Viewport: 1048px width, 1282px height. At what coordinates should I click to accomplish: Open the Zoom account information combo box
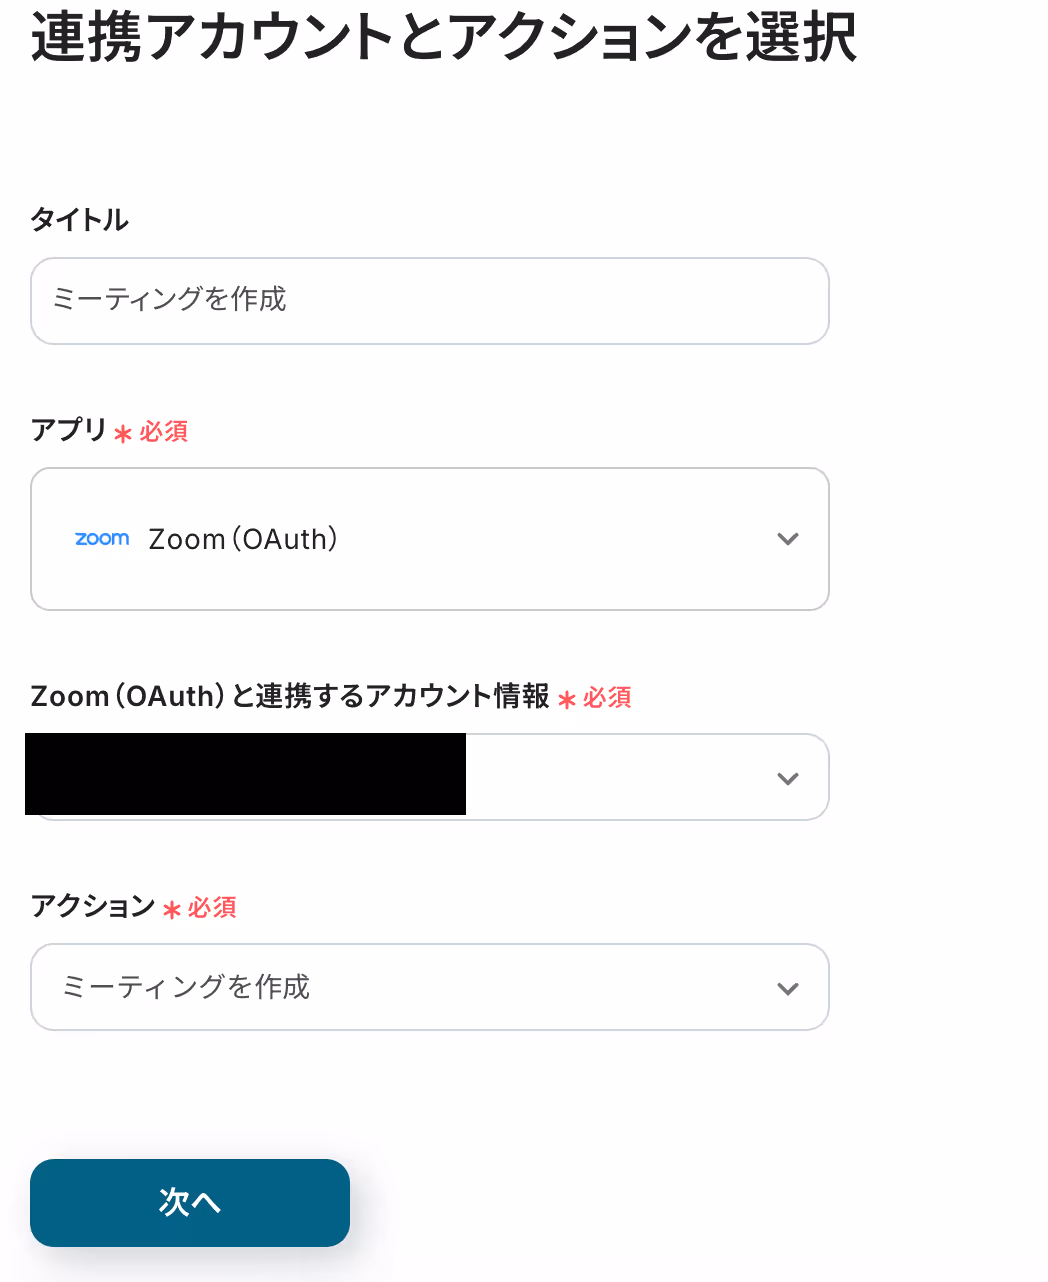[430, 777]
